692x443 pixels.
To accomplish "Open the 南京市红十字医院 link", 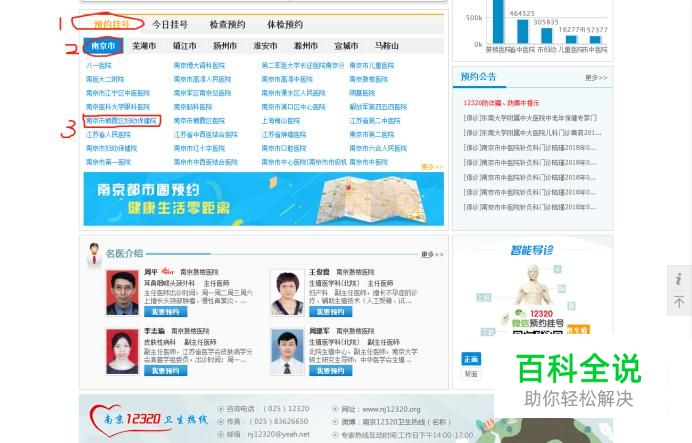I will (199, 148).
